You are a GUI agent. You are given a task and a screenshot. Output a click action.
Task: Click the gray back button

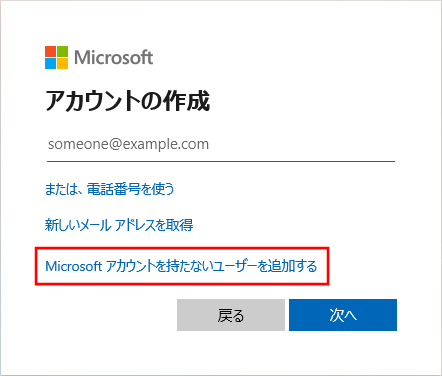coord(231,315)
